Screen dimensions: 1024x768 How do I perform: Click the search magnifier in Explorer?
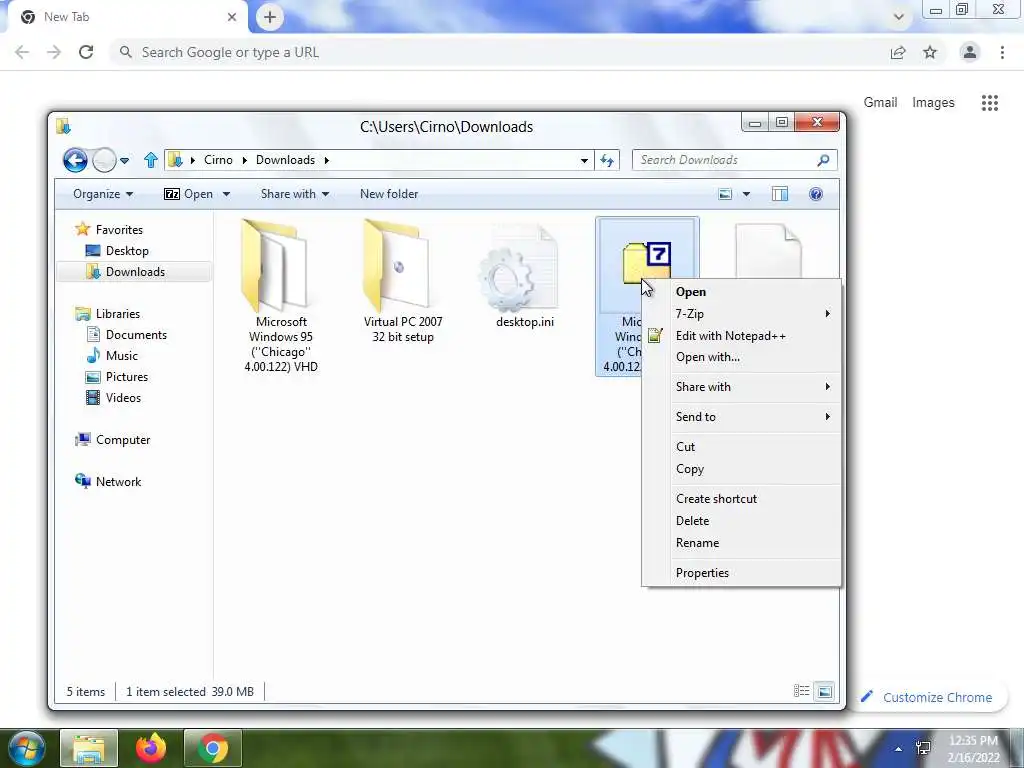pos(824,160)
